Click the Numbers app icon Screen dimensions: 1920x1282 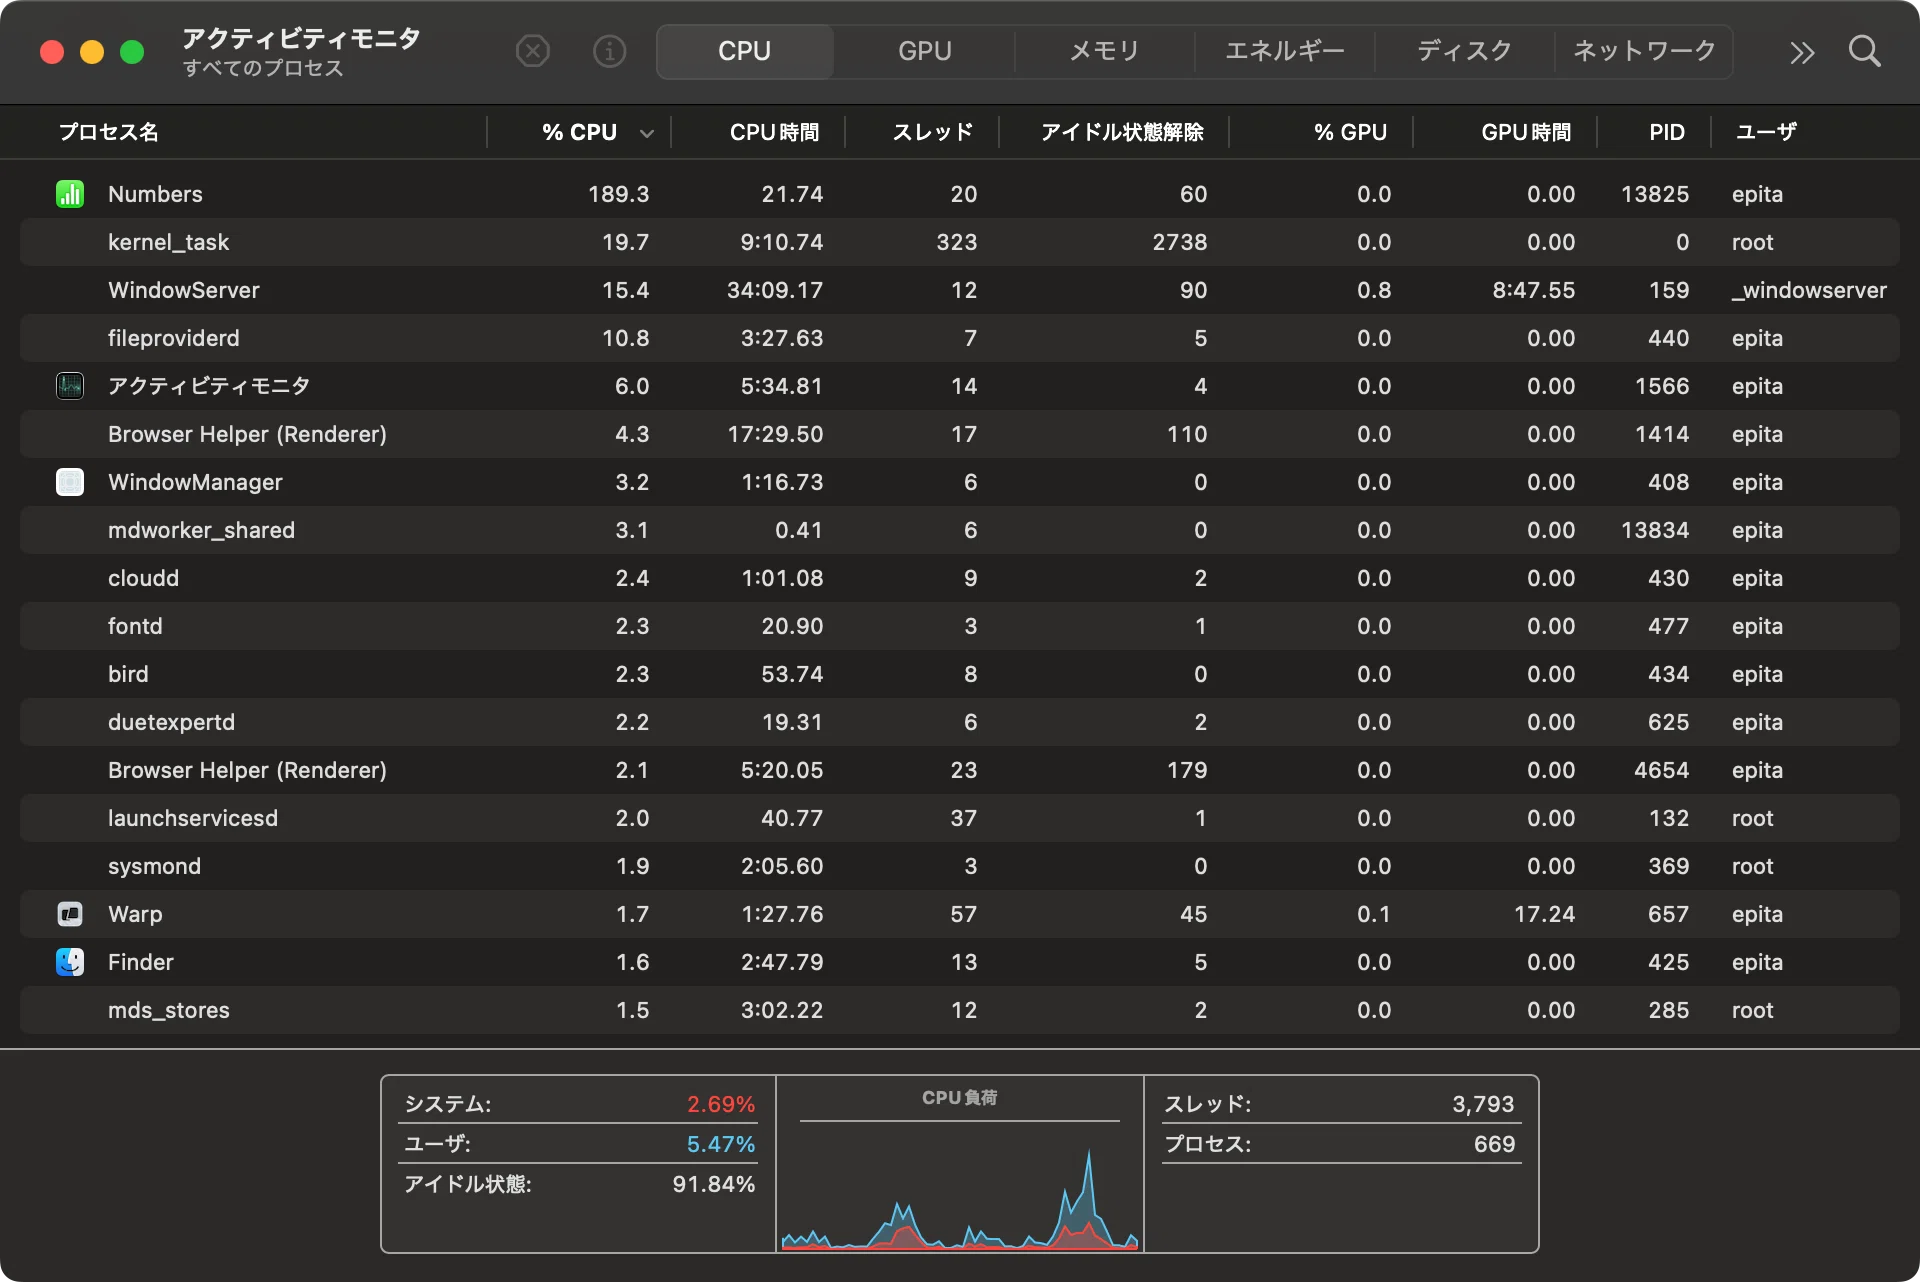pyautogui.click(x=70, y=194)
